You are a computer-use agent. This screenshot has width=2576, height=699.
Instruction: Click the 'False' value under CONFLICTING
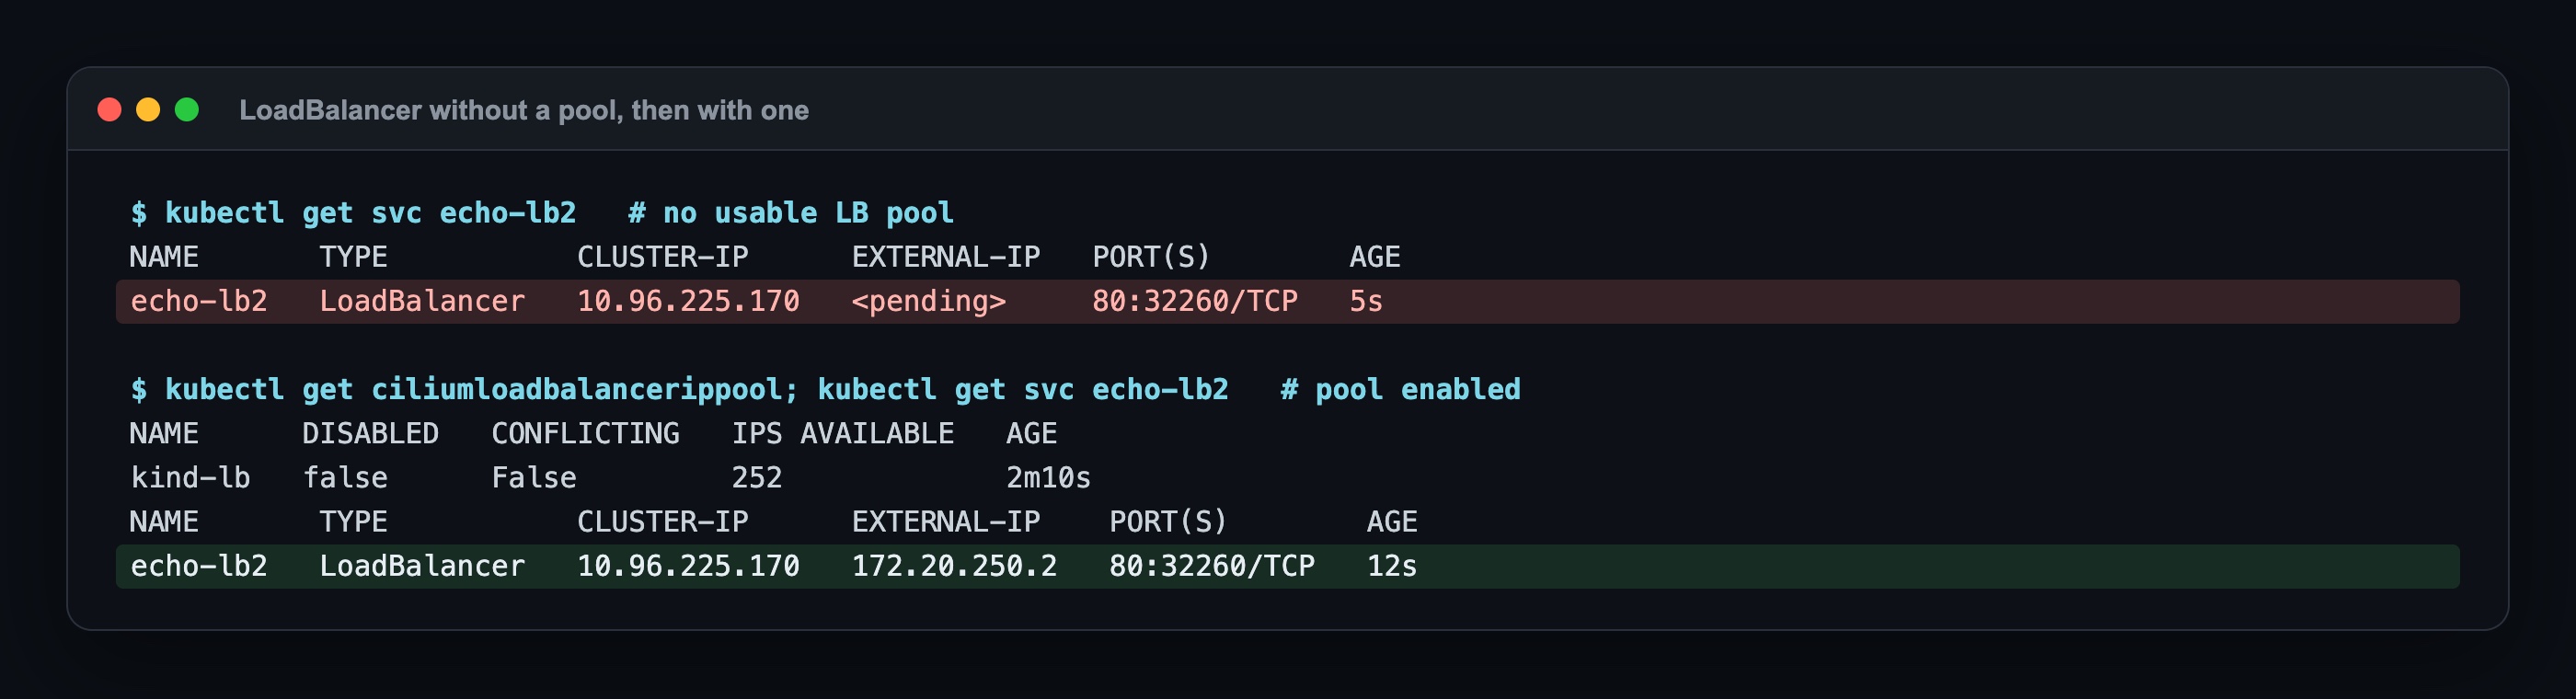[534, 477]
